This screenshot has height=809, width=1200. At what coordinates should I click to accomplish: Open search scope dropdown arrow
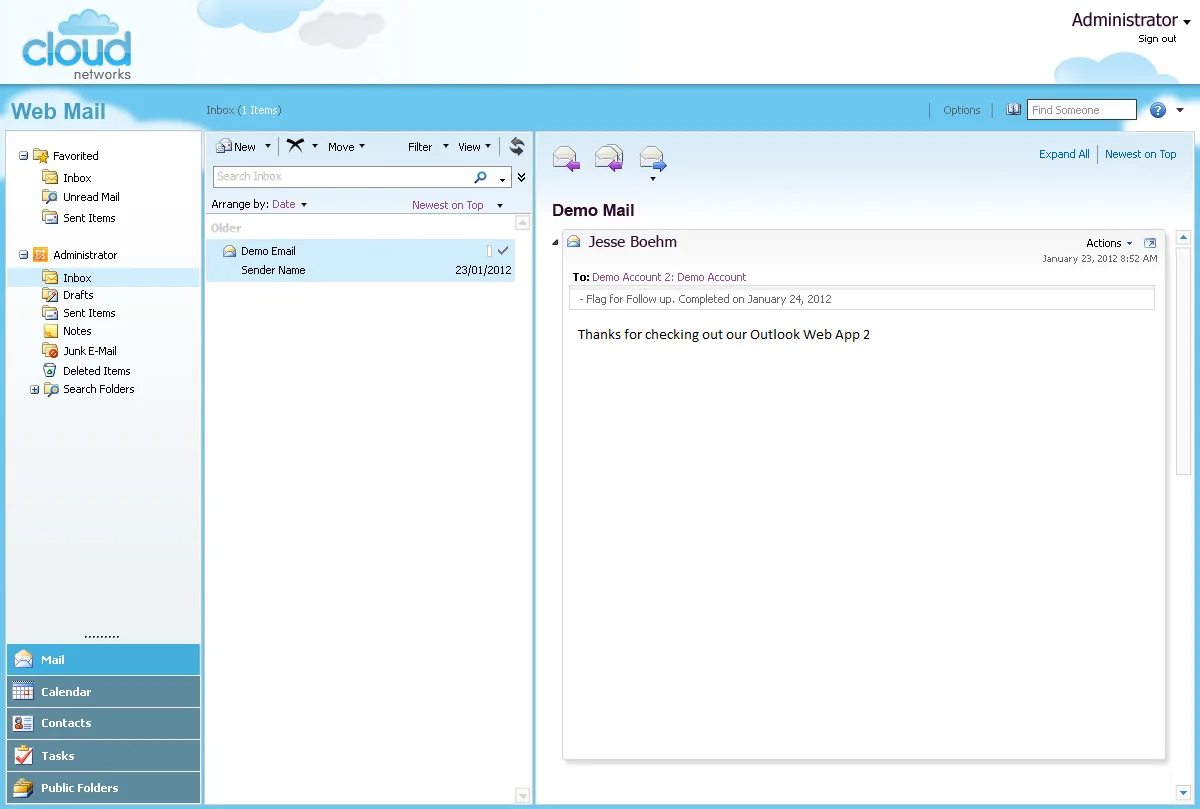coord(503,178)
